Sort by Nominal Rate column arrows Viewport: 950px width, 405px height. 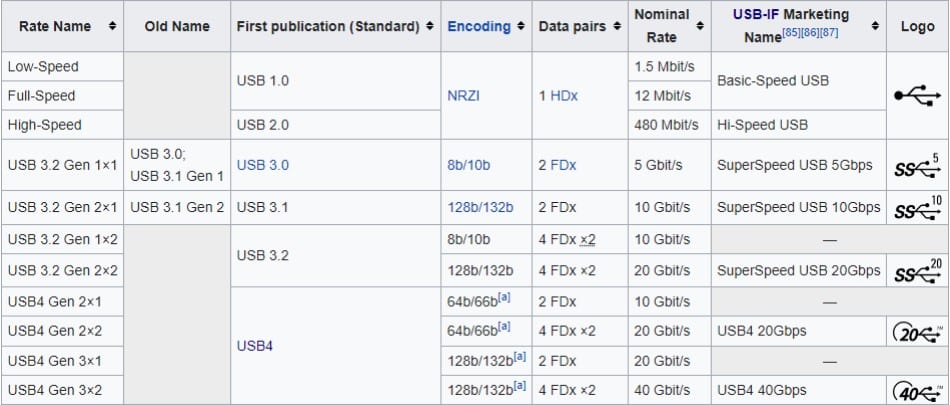tap(700, 26)
